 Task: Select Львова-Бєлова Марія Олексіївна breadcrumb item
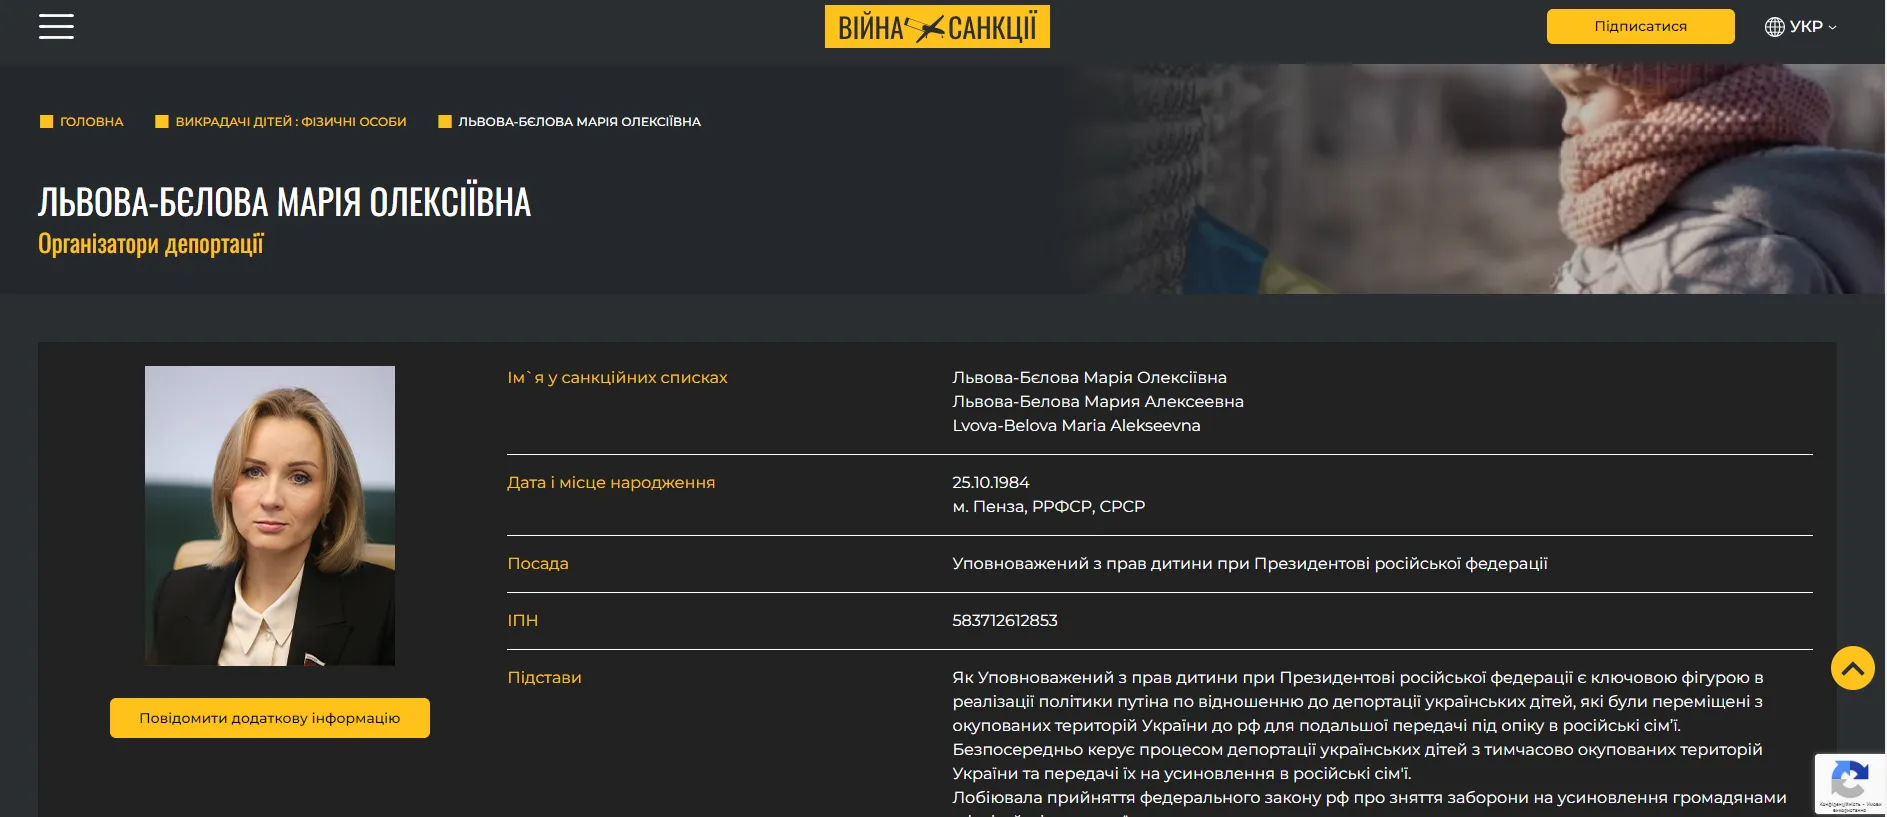[579, 122]
